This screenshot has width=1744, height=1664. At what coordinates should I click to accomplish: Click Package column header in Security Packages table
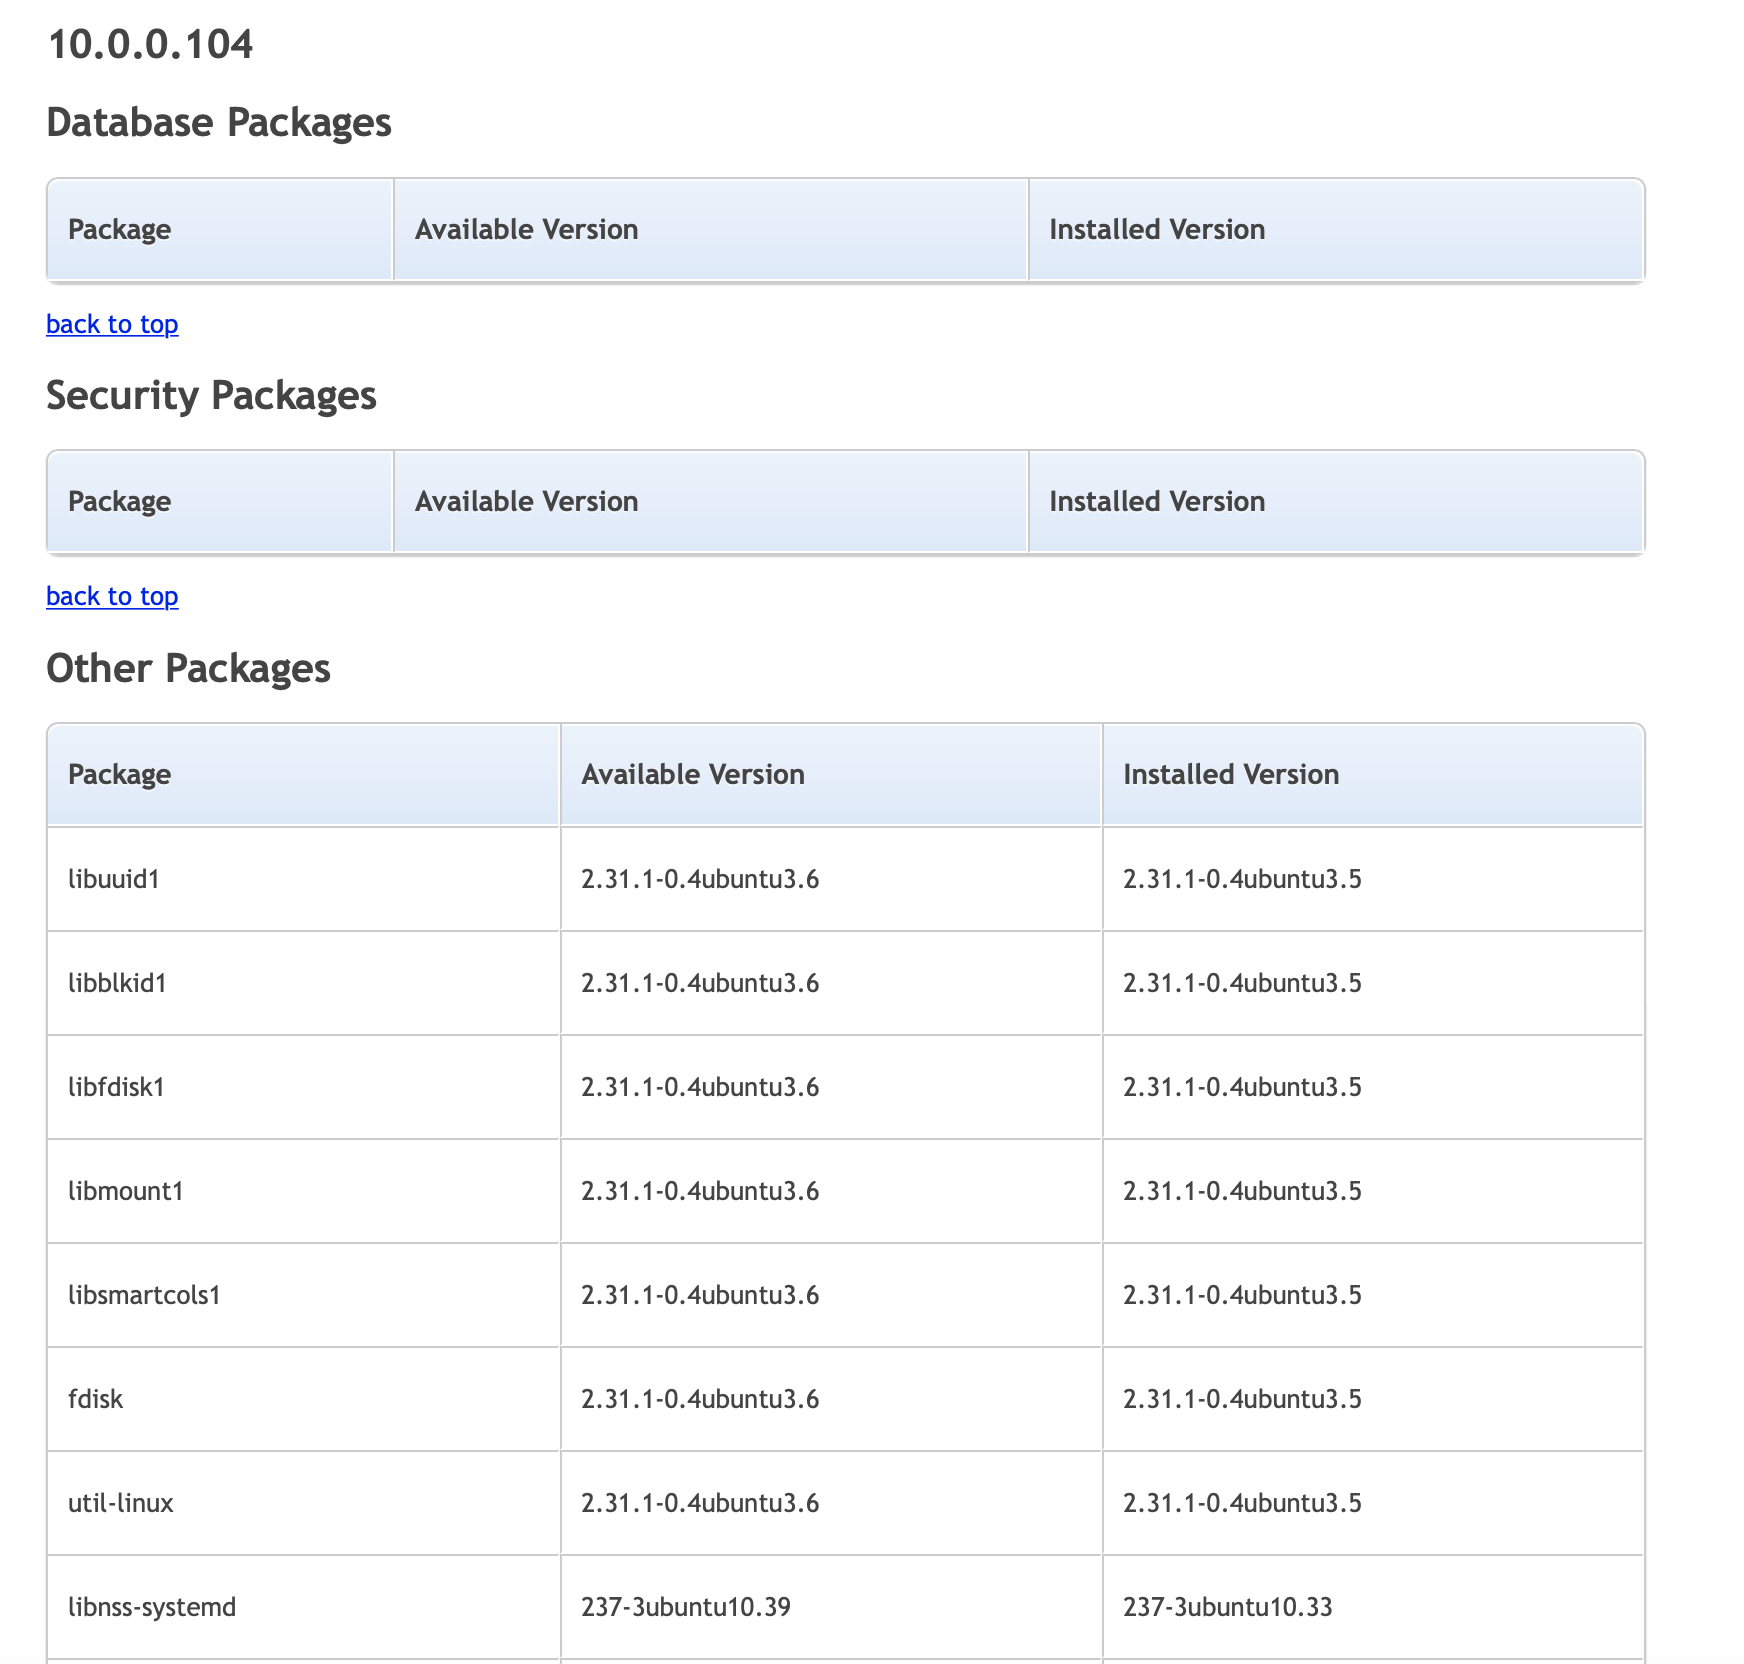[220, 501]
